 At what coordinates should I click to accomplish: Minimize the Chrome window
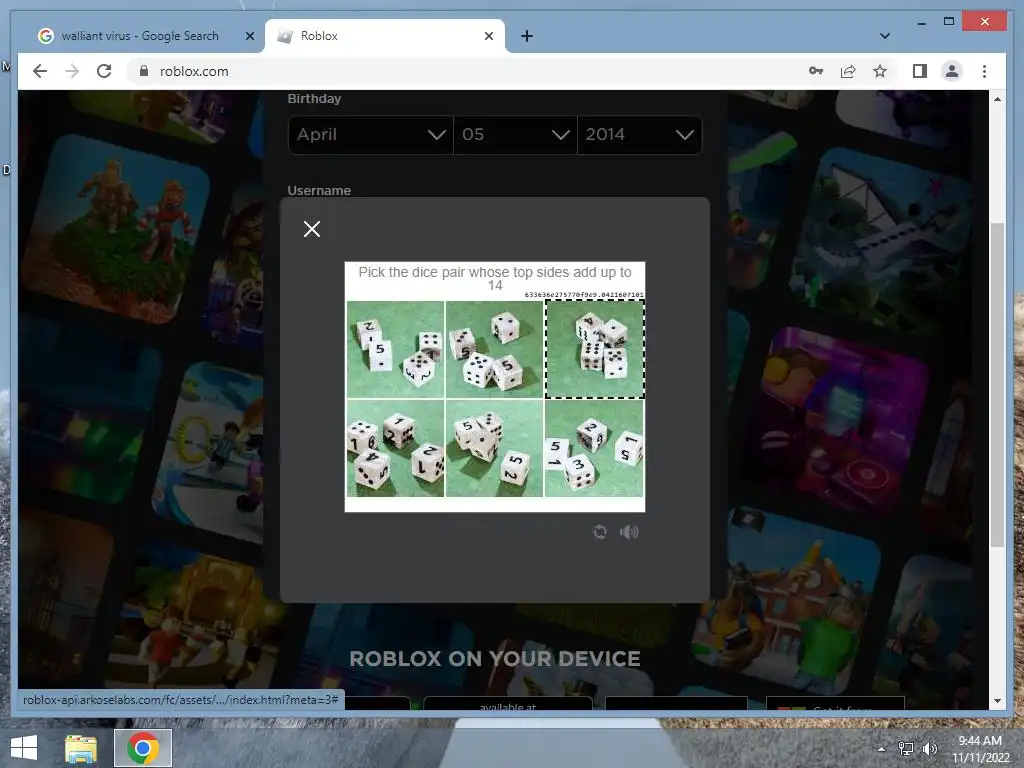point(921,22)
